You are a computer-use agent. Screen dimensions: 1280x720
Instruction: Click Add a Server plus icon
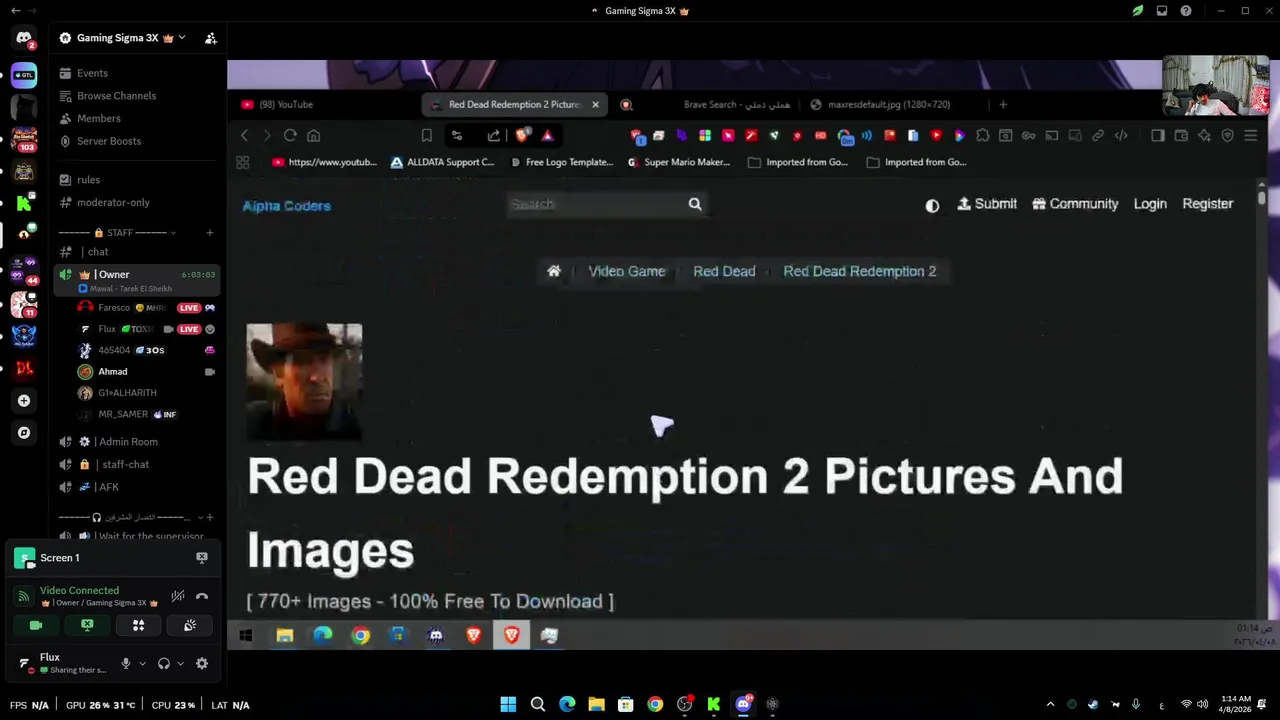click(24, 401)
